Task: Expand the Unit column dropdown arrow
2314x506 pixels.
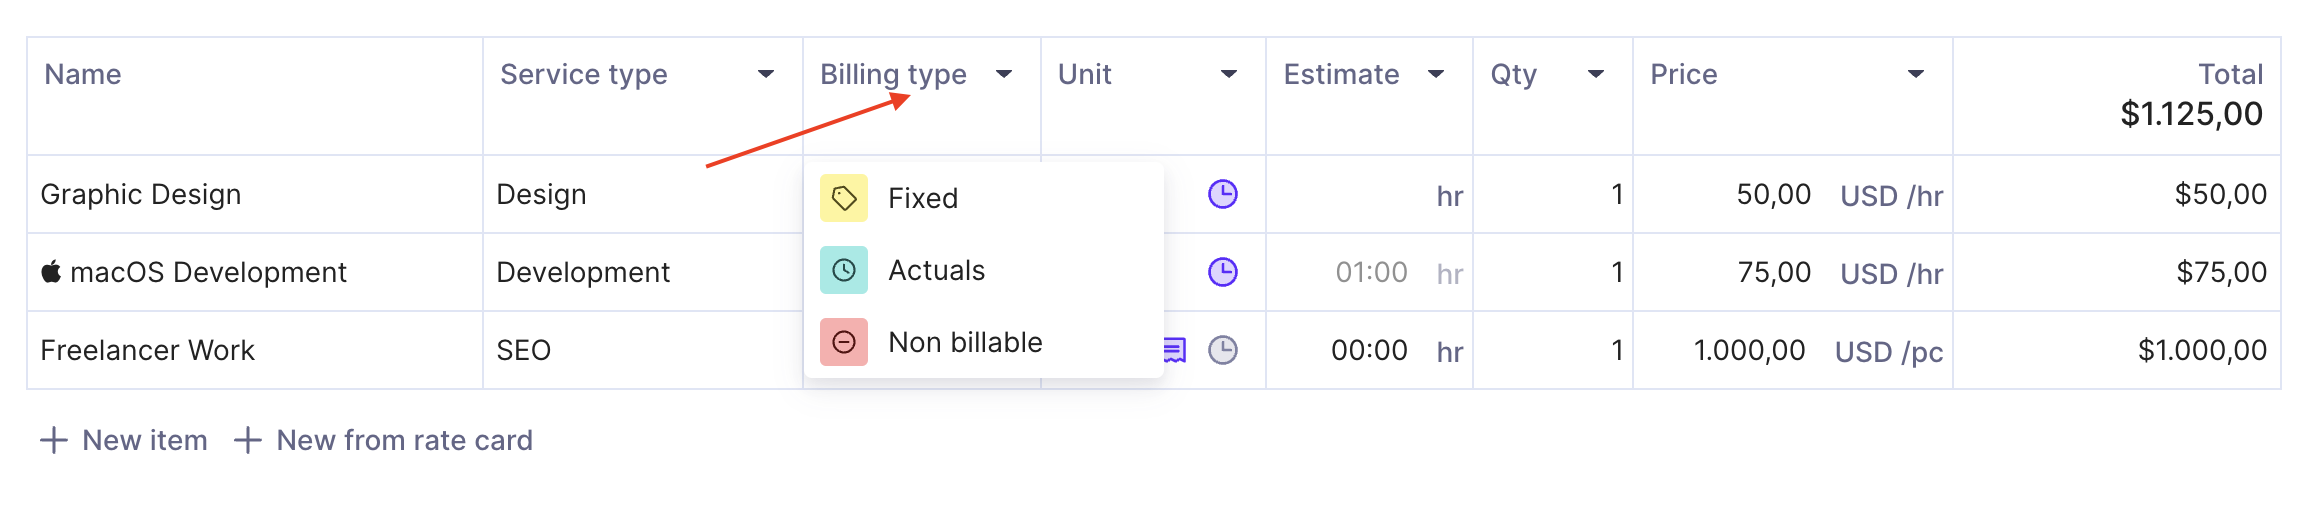Action: pyautogui.click(x=1229, y=74)
